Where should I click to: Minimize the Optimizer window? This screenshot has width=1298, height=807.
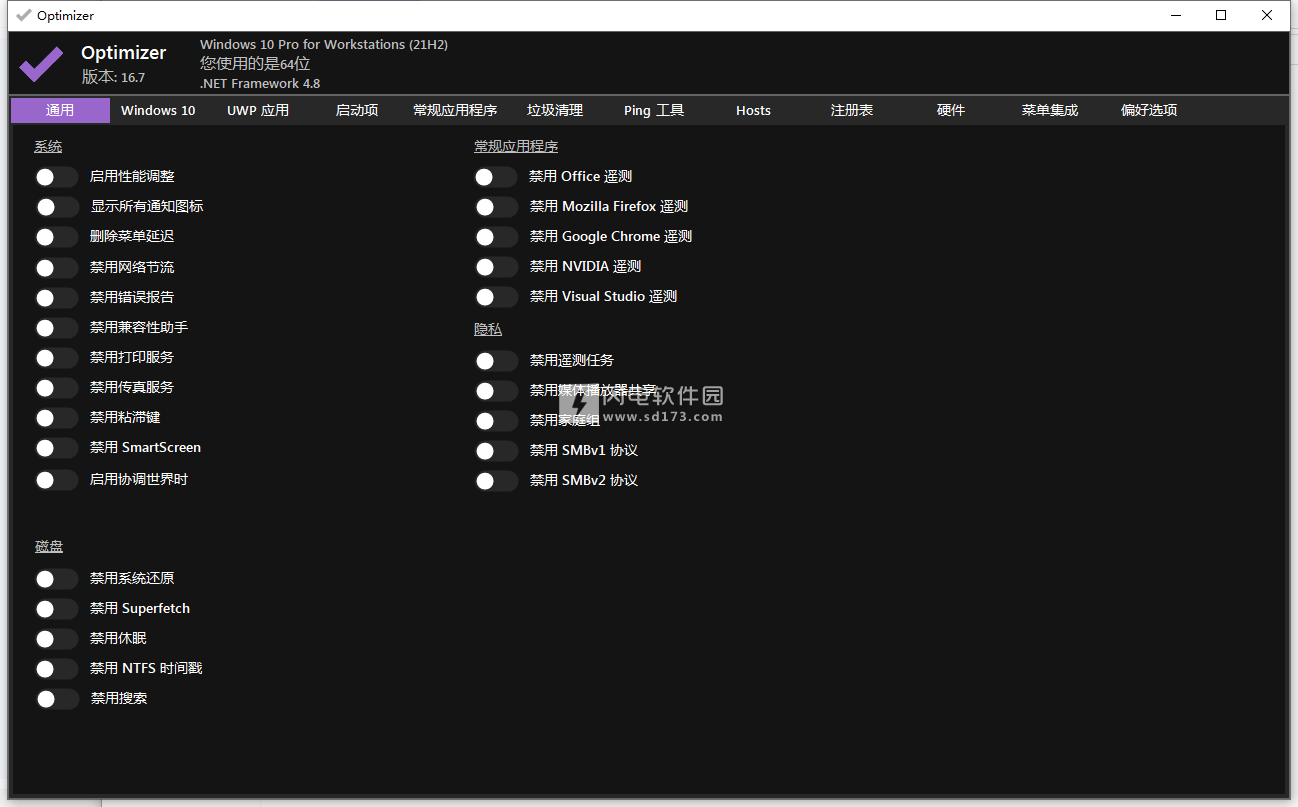point(1175,15)
